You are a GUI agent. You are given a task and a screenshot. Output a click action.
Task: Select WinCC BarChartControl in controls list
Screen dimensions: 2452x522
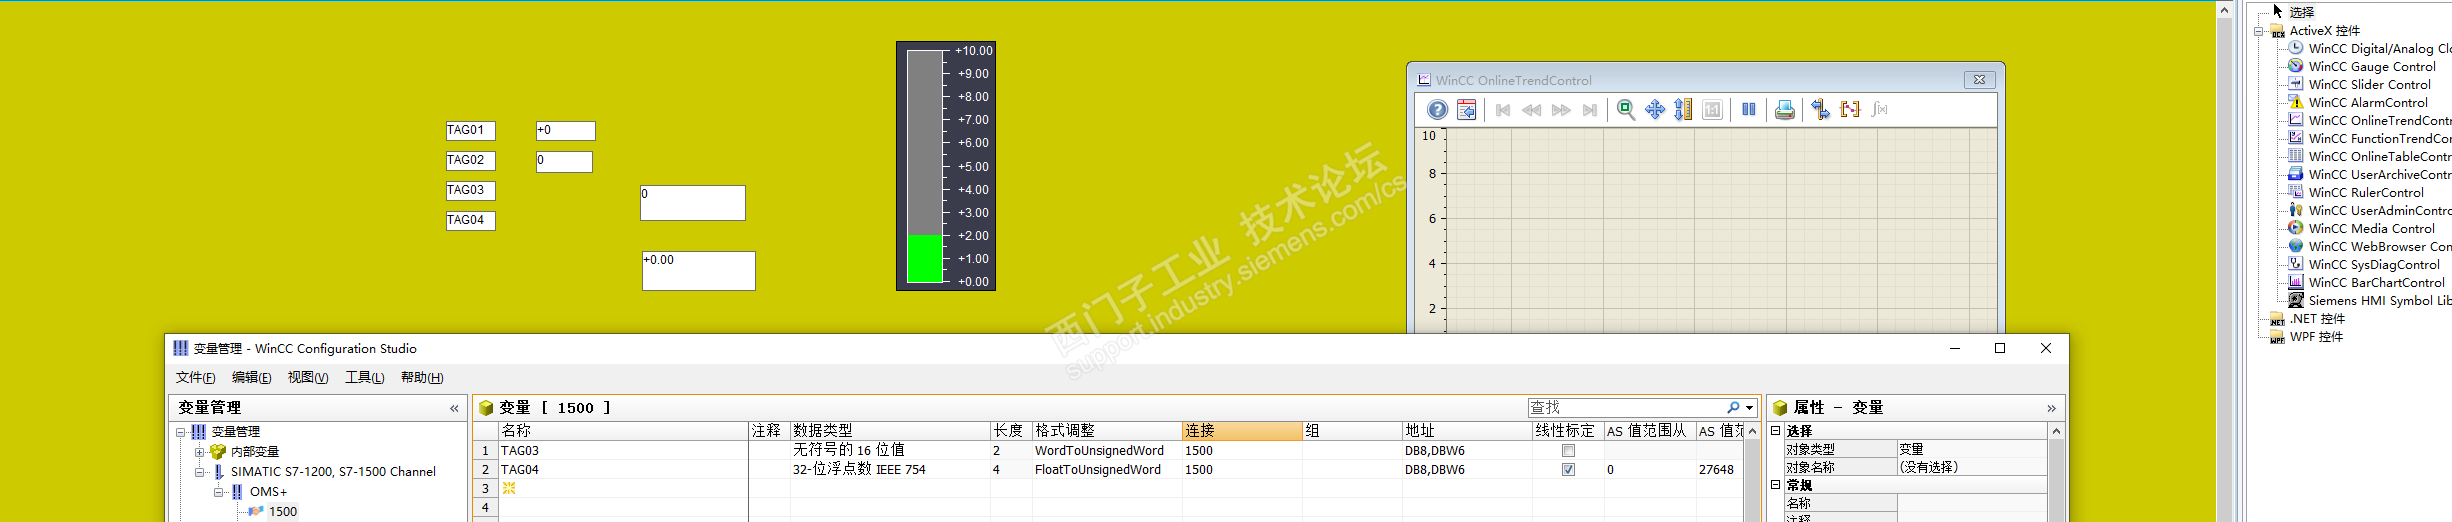pos(2376,282)
